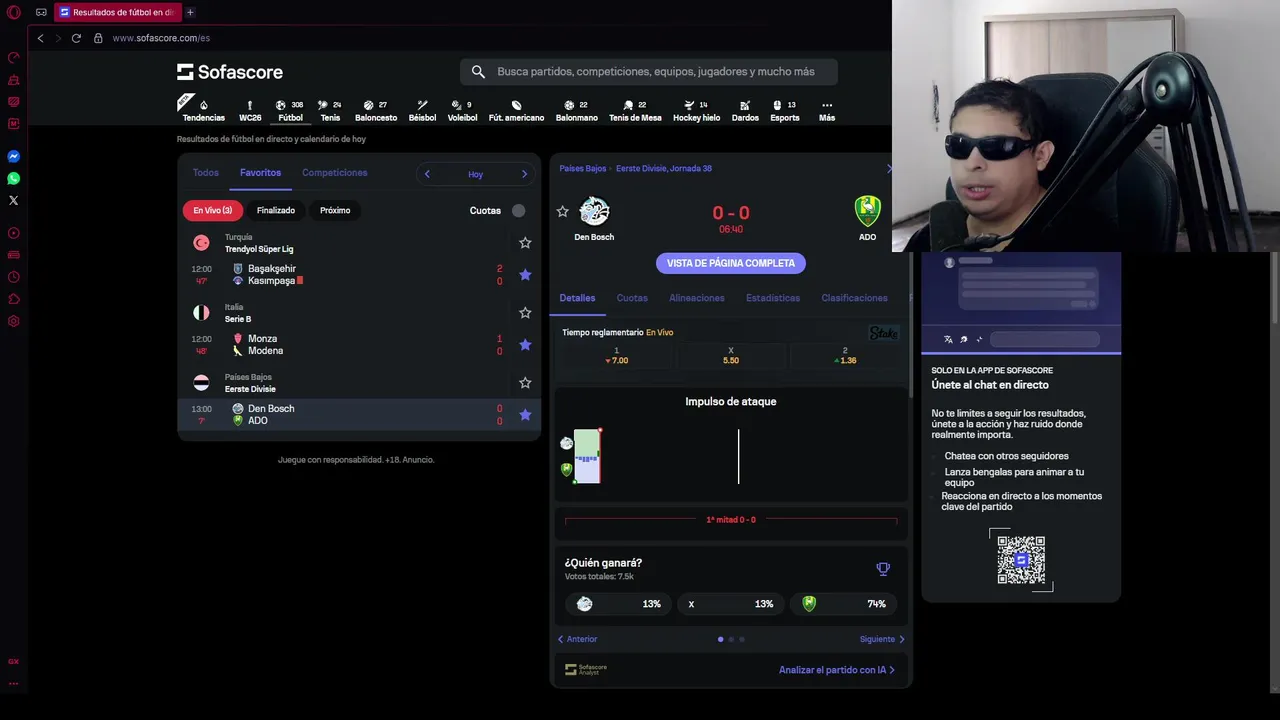Image resolution: width=1280 pixels, height=720 pixels.
Task: Switch to the Favoritos tab
Action: coord(260,173)
